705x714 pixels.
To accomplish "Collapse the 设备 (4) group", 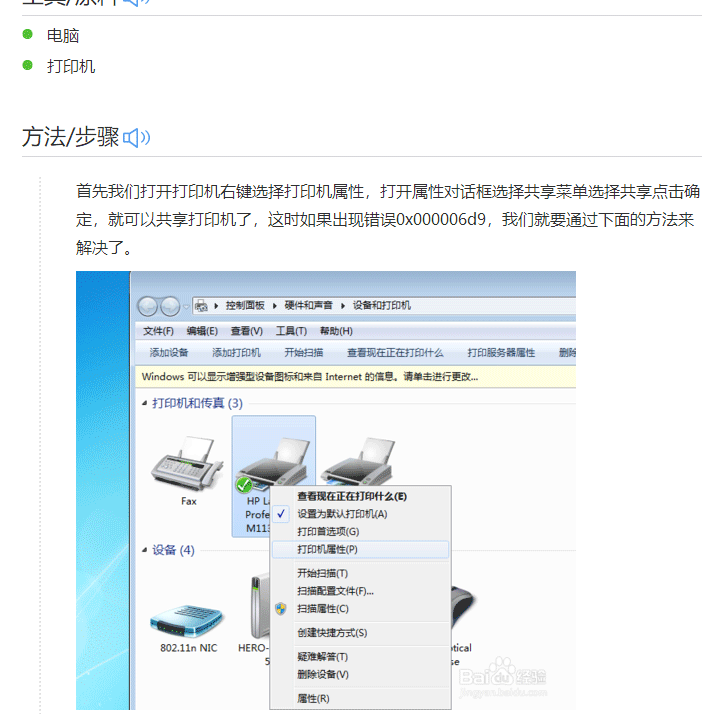I will coord(144,550).
